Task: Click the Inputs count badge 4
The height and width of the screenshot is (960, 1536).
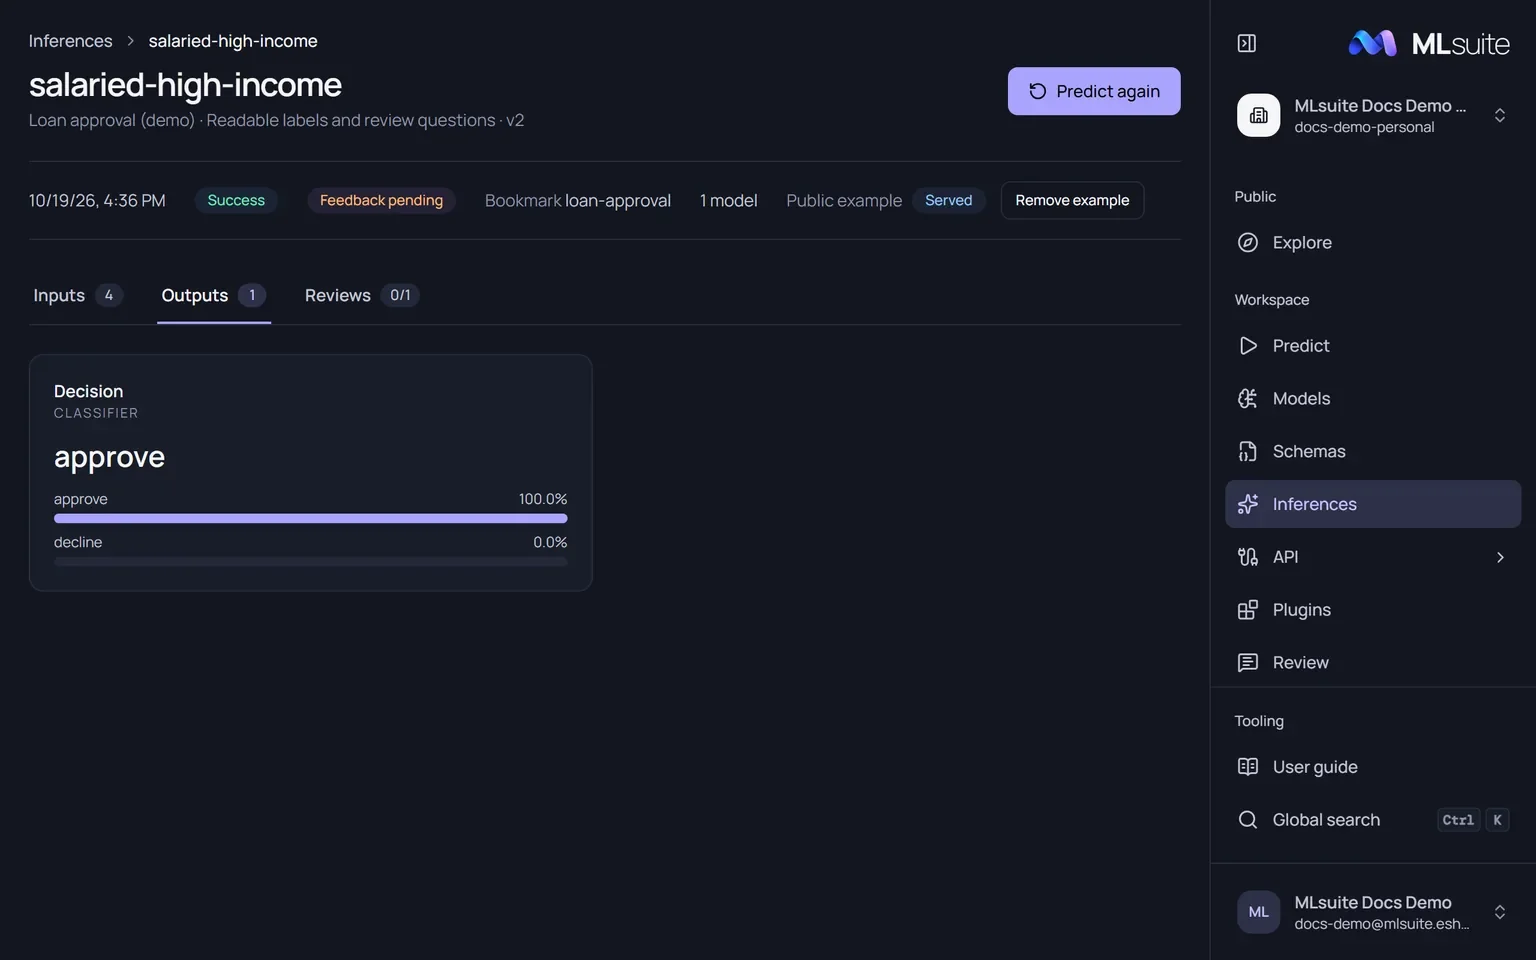Action: coord(109,295)
